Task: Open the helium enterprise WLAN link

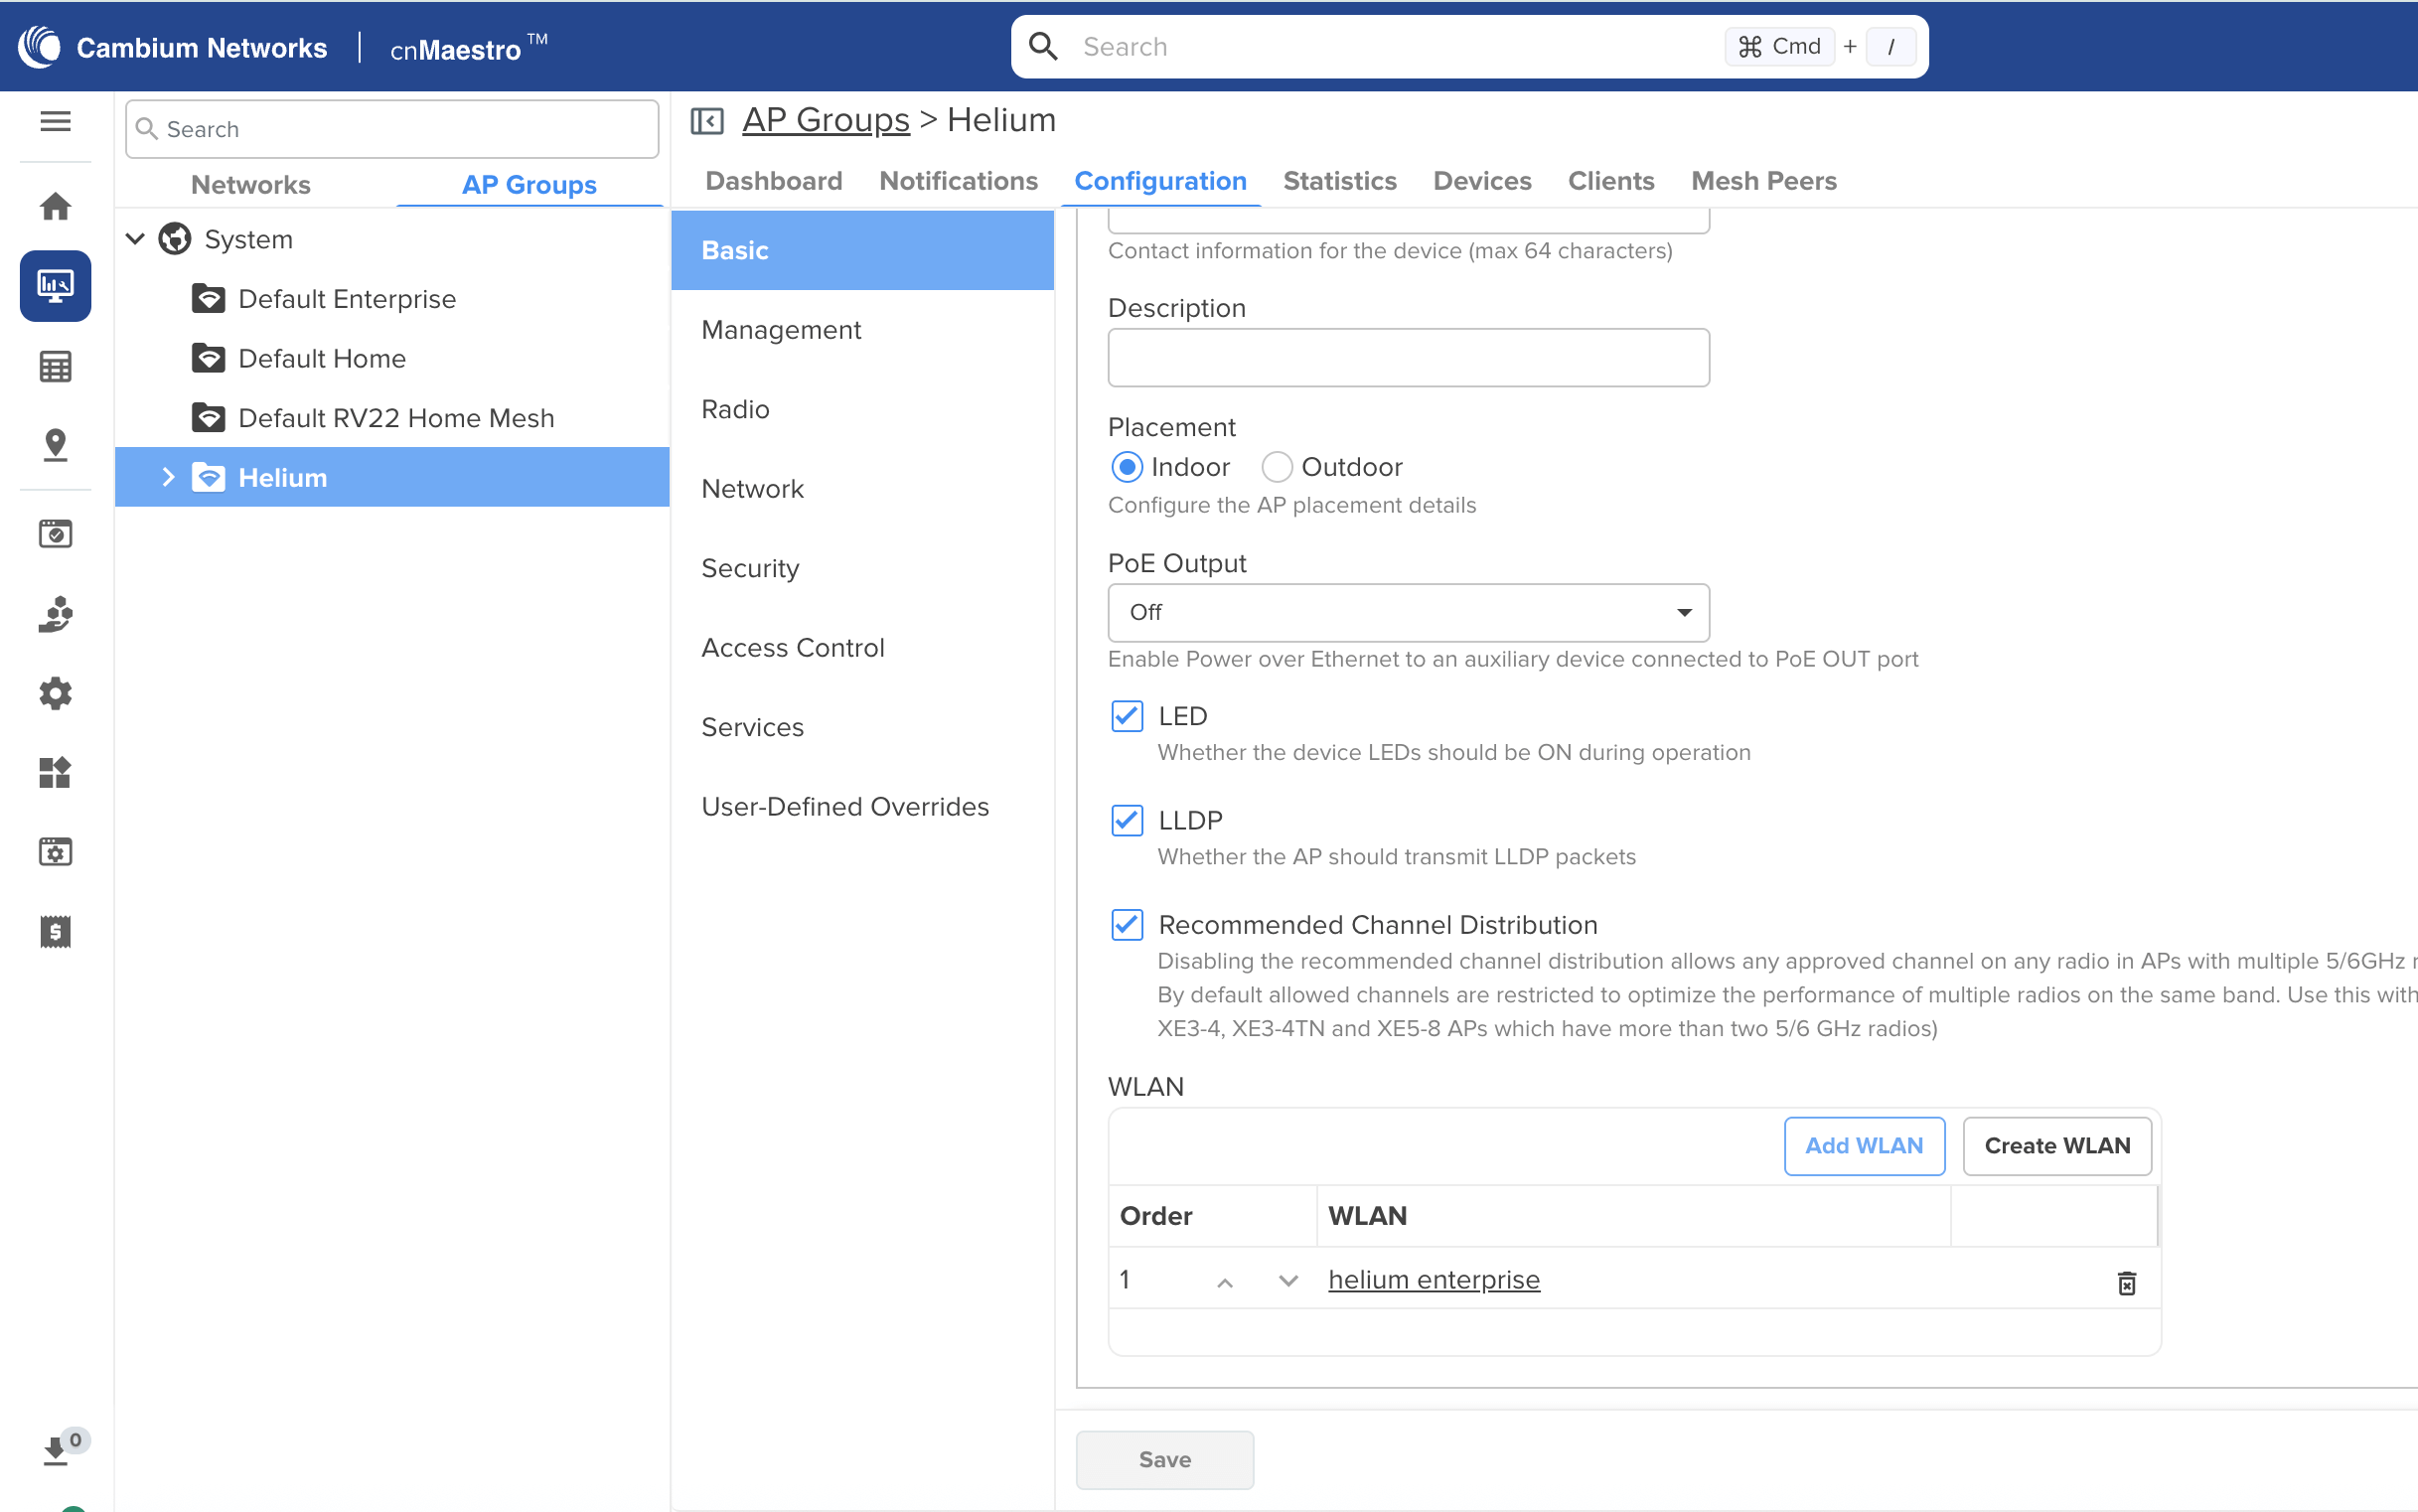Action: point(1433,1280)
